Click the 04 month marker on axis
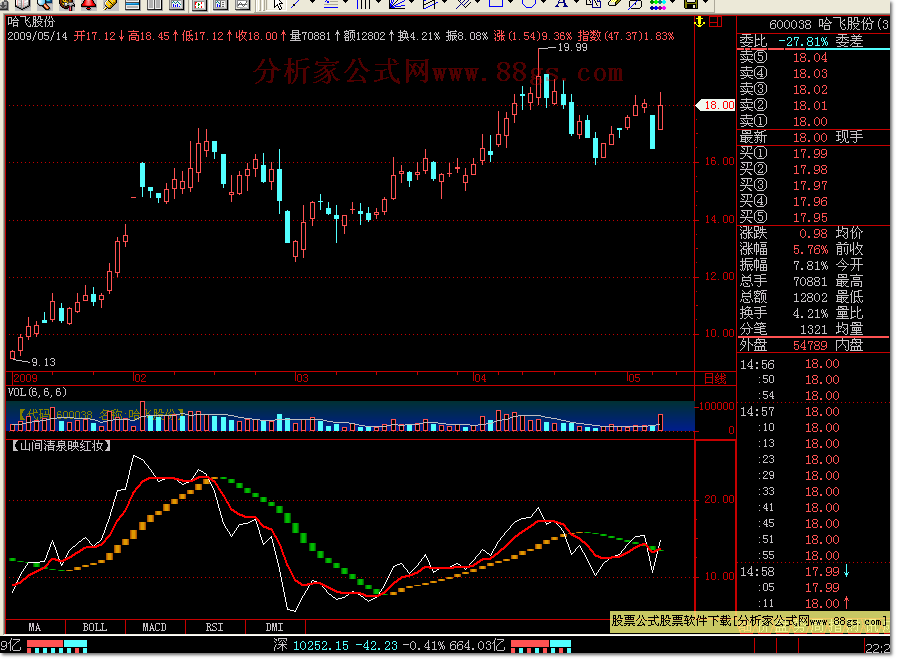 click(480, 378)
